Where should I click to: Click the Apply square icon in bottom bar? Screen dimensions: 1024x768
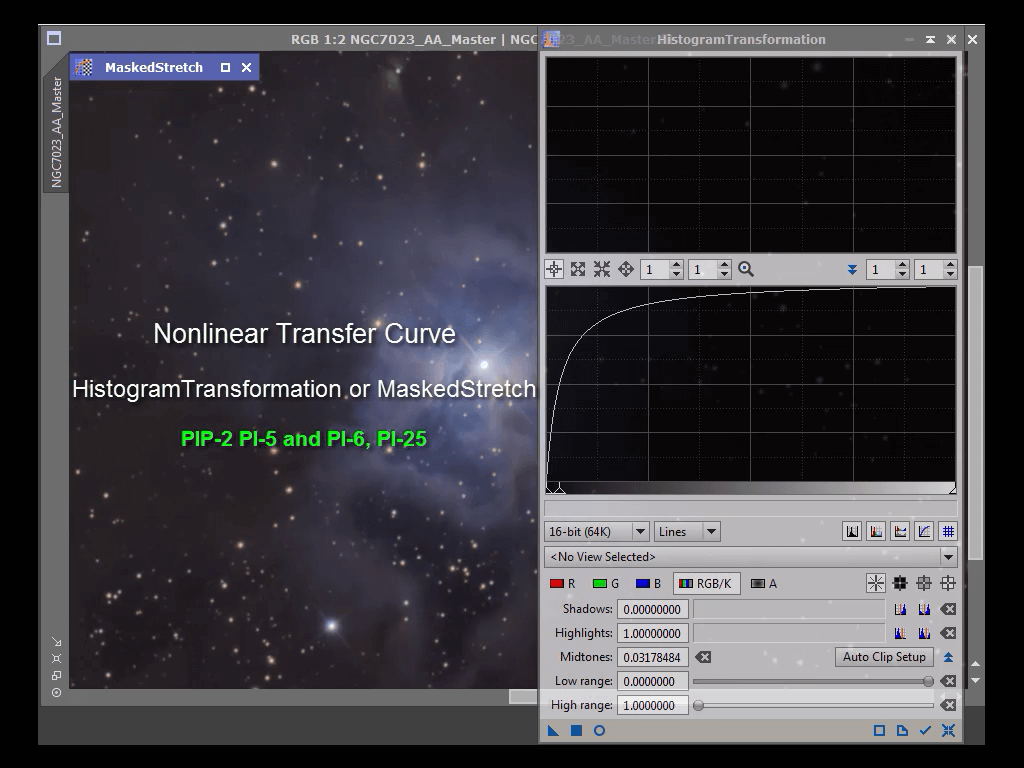(x=576, y=731)
